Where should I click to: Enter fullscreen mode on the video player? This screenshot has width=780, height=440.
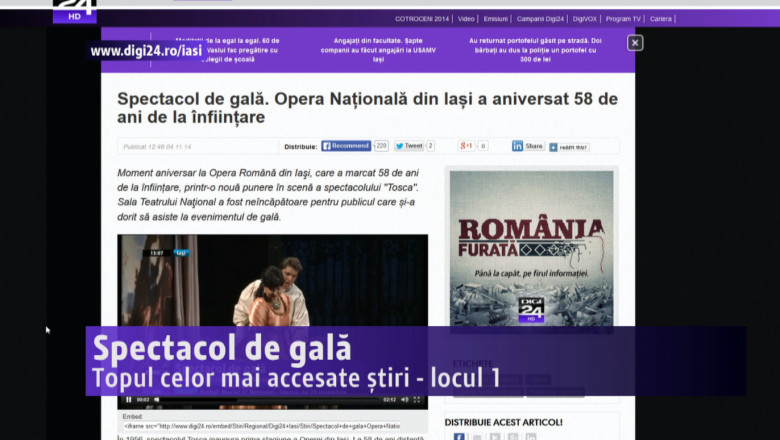[x=417, y=400]
